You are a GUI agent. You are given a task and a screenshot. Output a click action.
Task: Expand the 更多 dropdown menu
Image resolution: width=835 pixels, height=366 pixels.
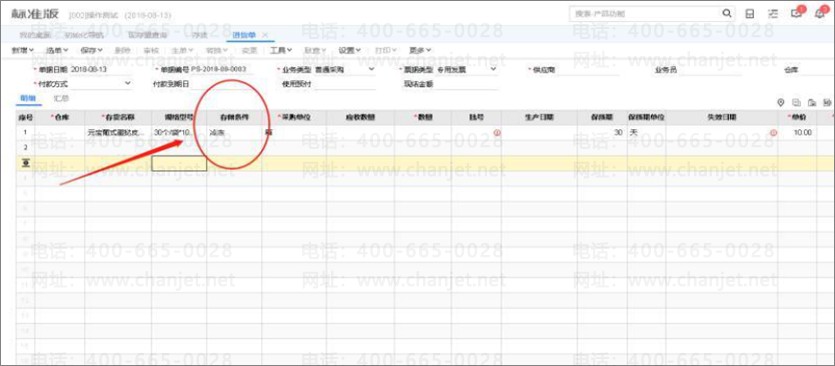coord(420,50)
